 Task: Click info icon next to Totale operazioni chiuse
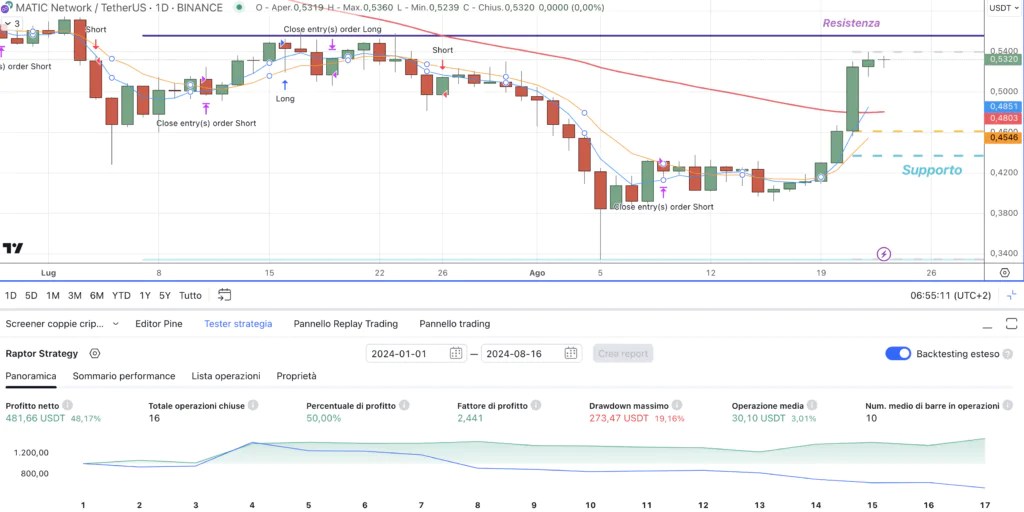[x=253, y=406]
